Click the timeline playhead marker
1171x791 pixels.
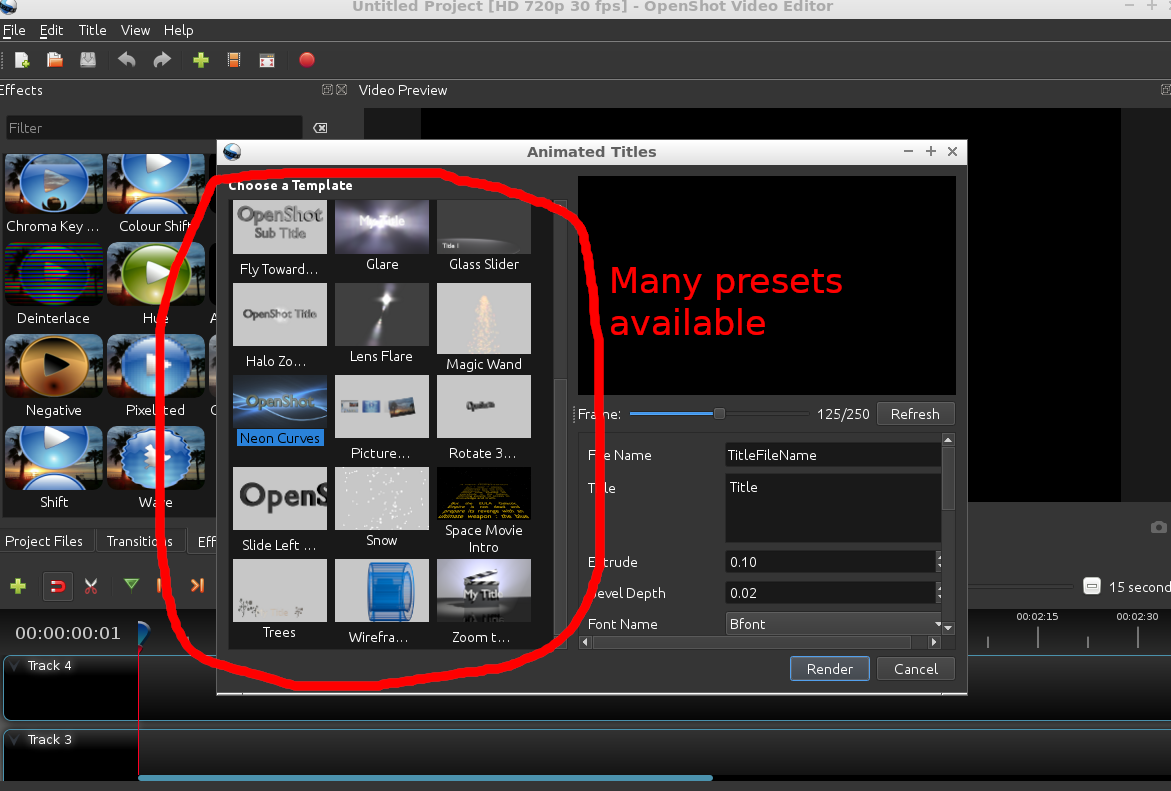(x=142, y=633)
